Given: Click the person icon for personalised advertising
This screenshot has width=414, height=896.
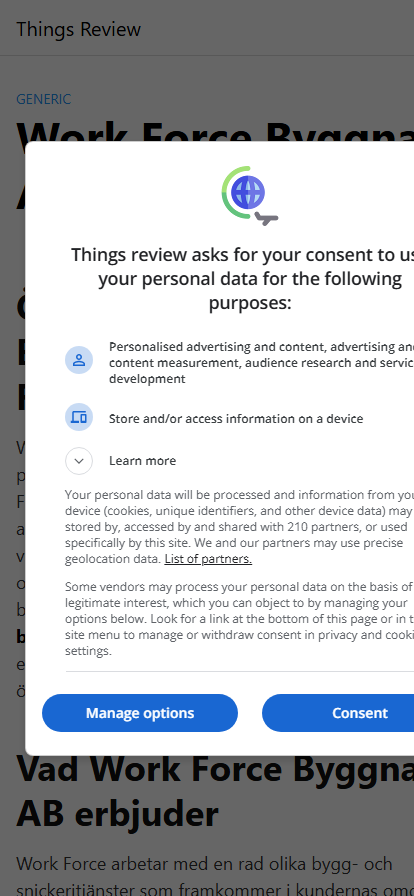Looking at the screenshot, I should [x=79, y=360].
